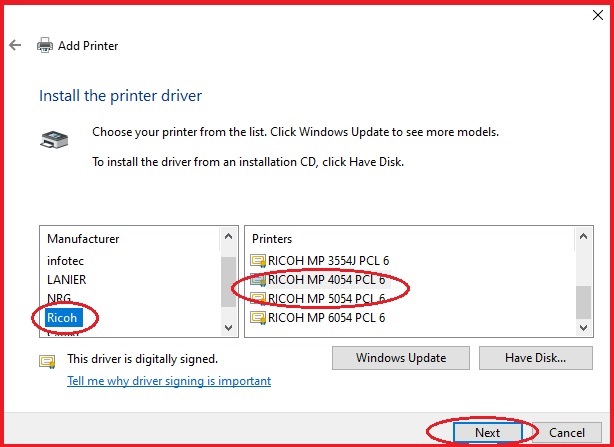The height and width of the screenshot is (447, 614).
Task: Click the Have Disk button
Action: pyautogui.click(x=535, y=358)
